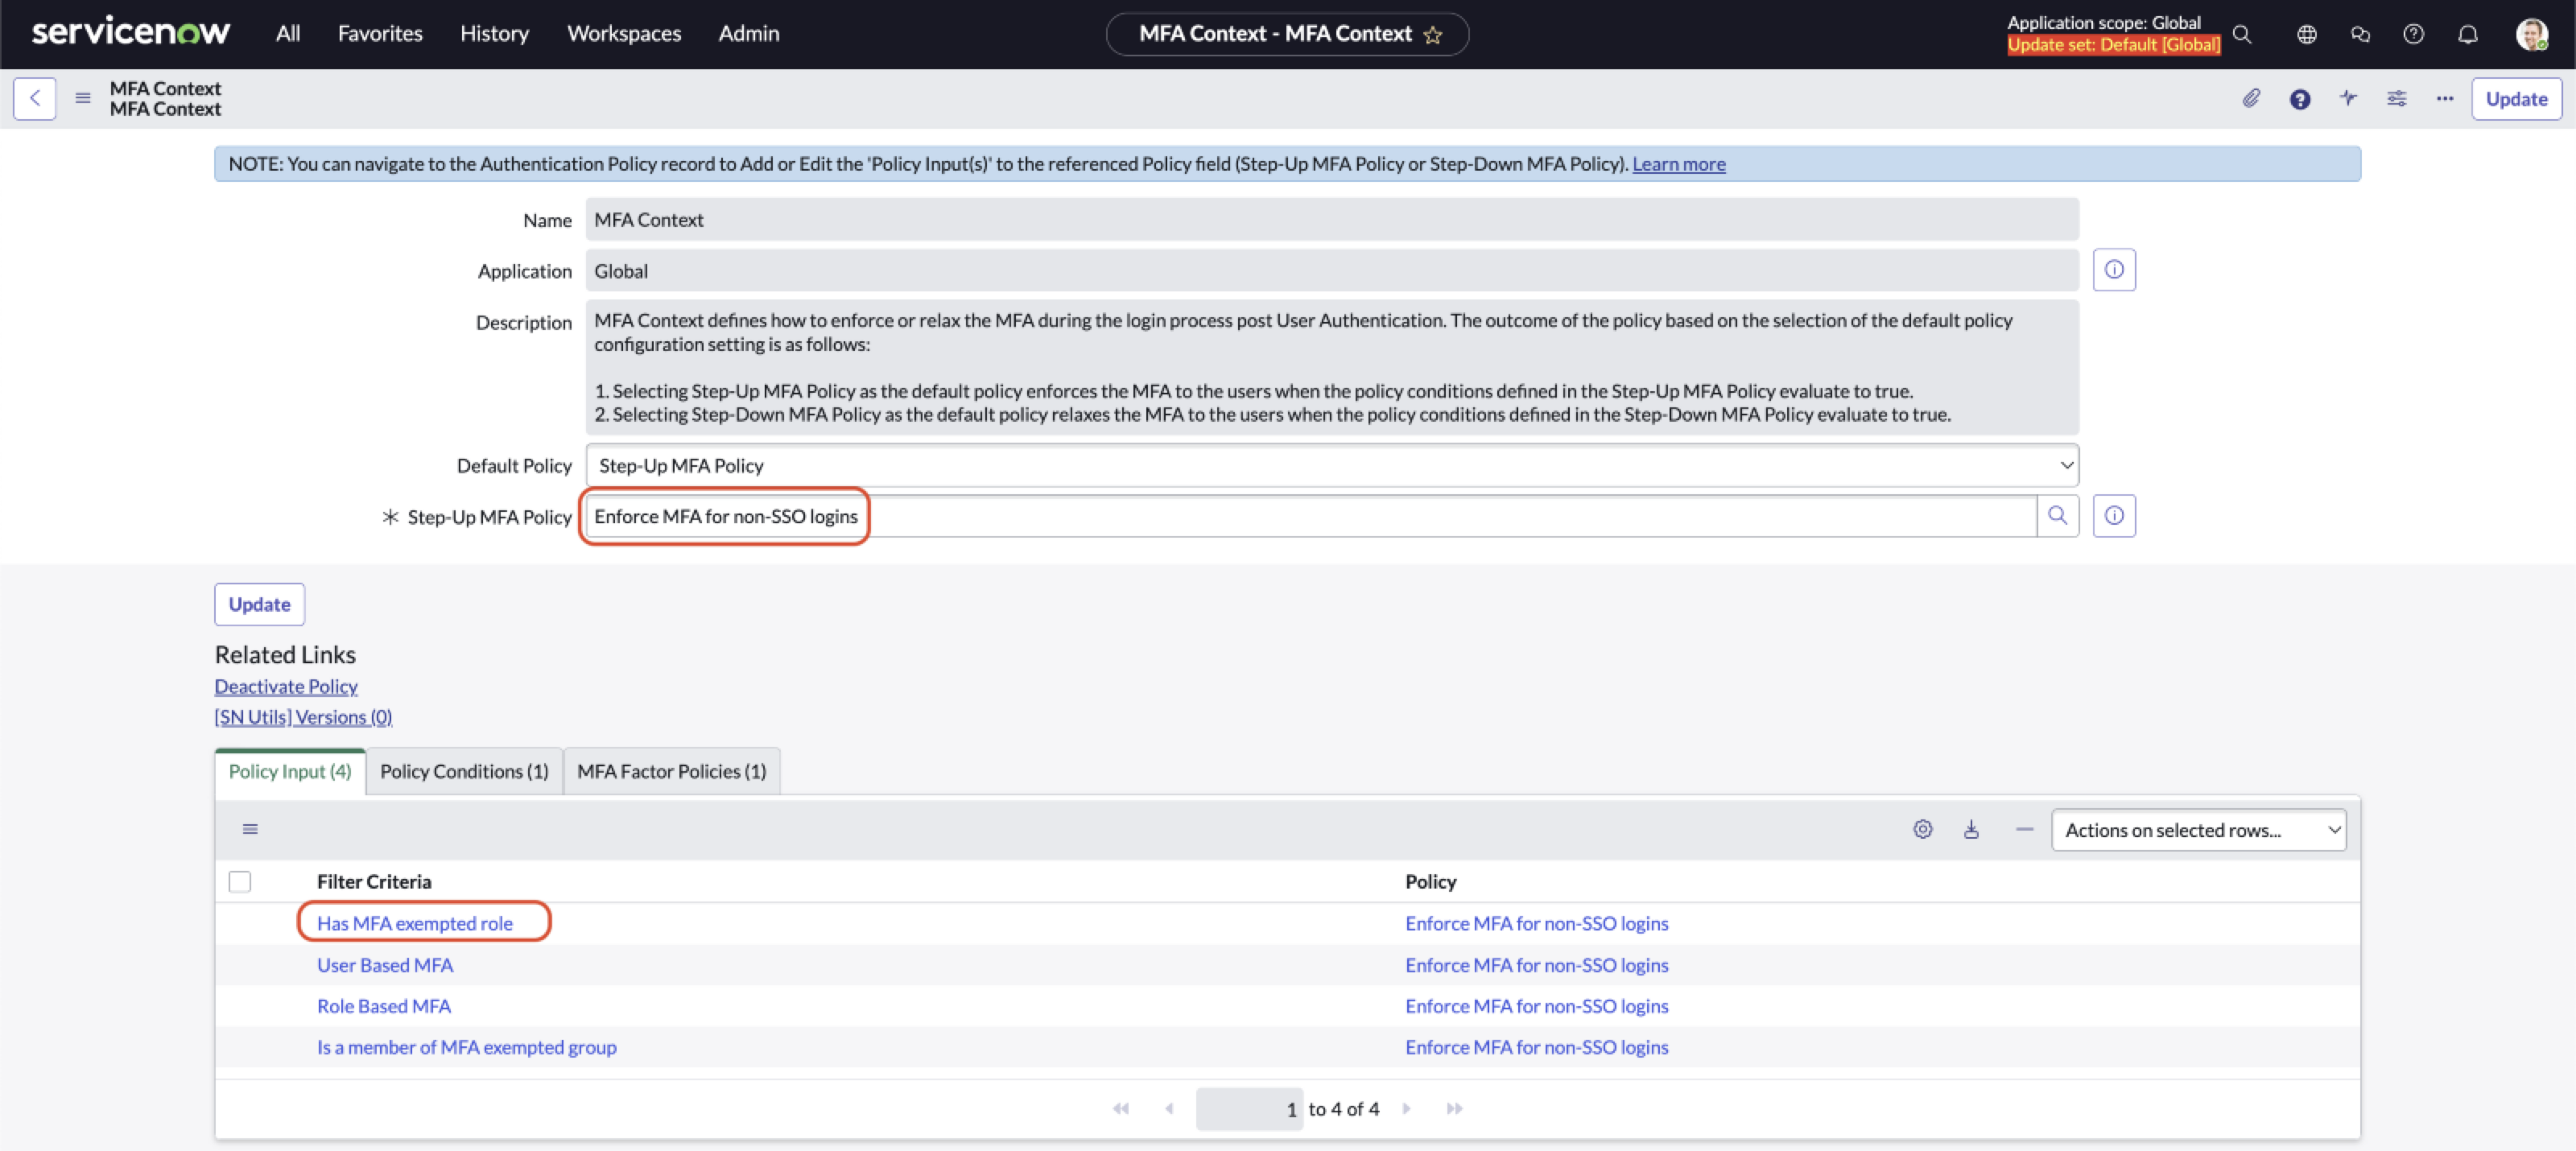The image size is (2576, 1151).
Task: Click the paperclip attachments icon
Action: 2251,98
